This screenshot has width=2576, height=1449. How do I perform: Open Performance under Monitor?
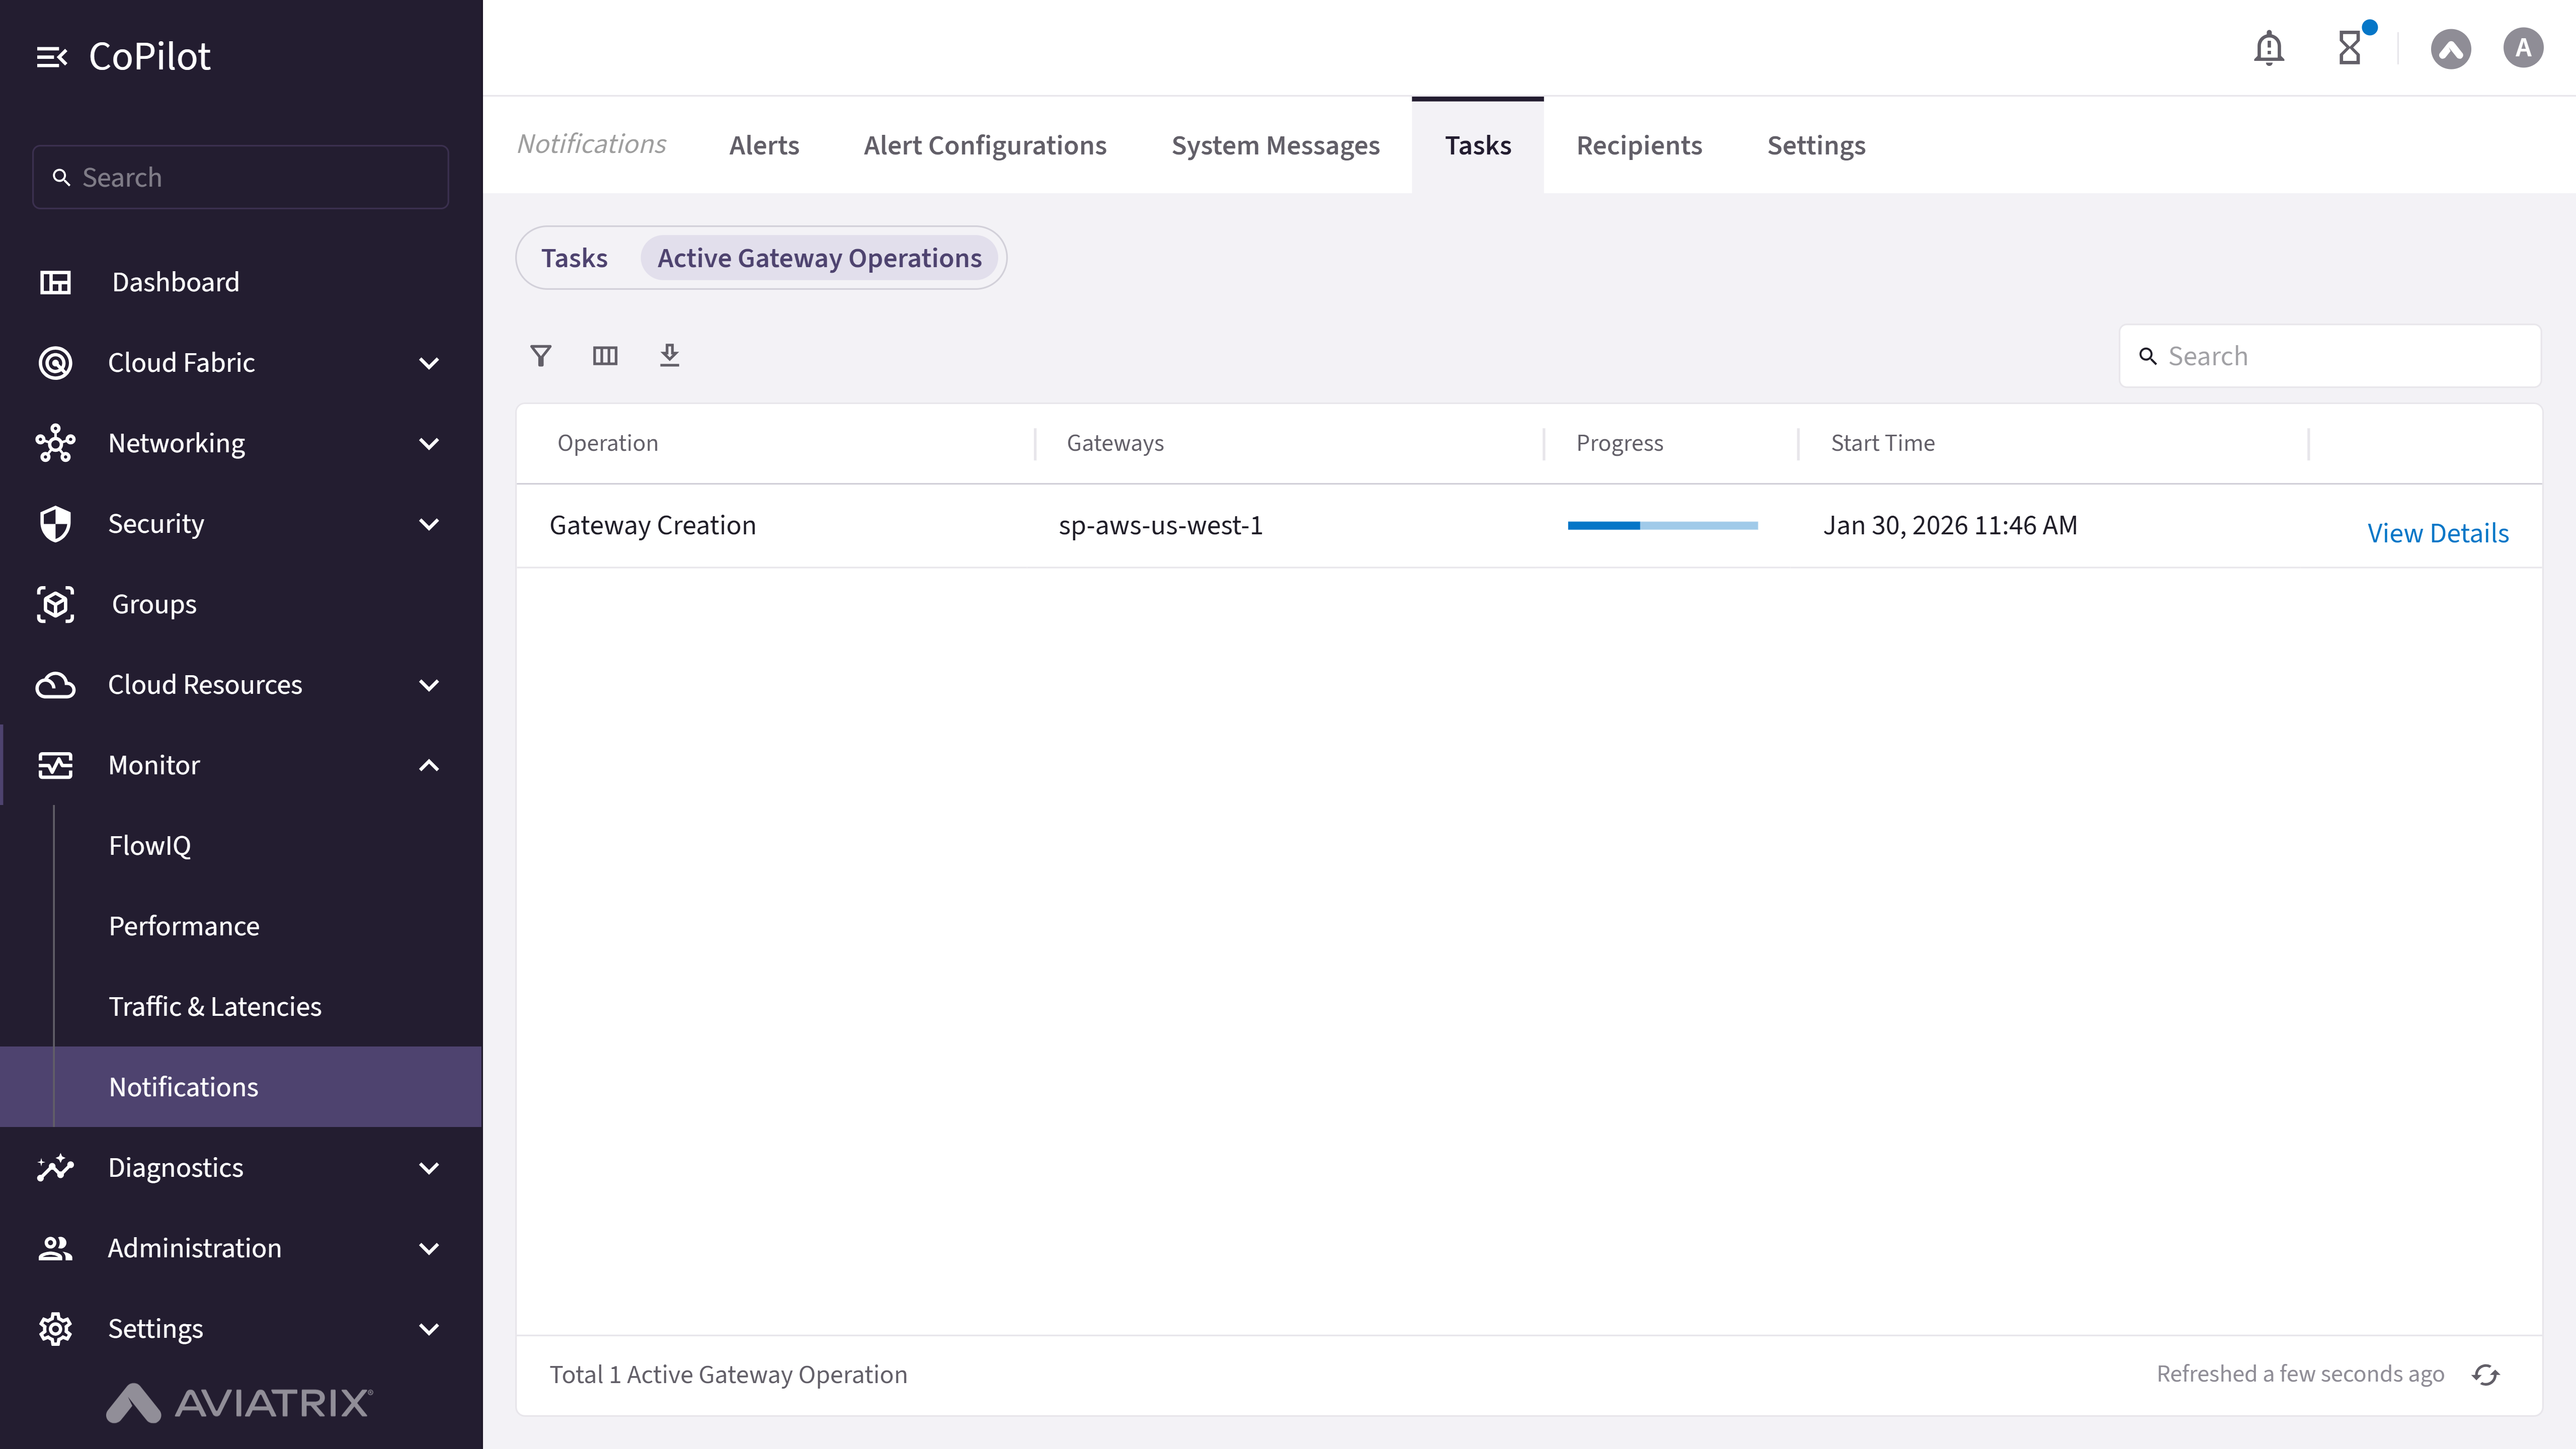pos(184,926)
